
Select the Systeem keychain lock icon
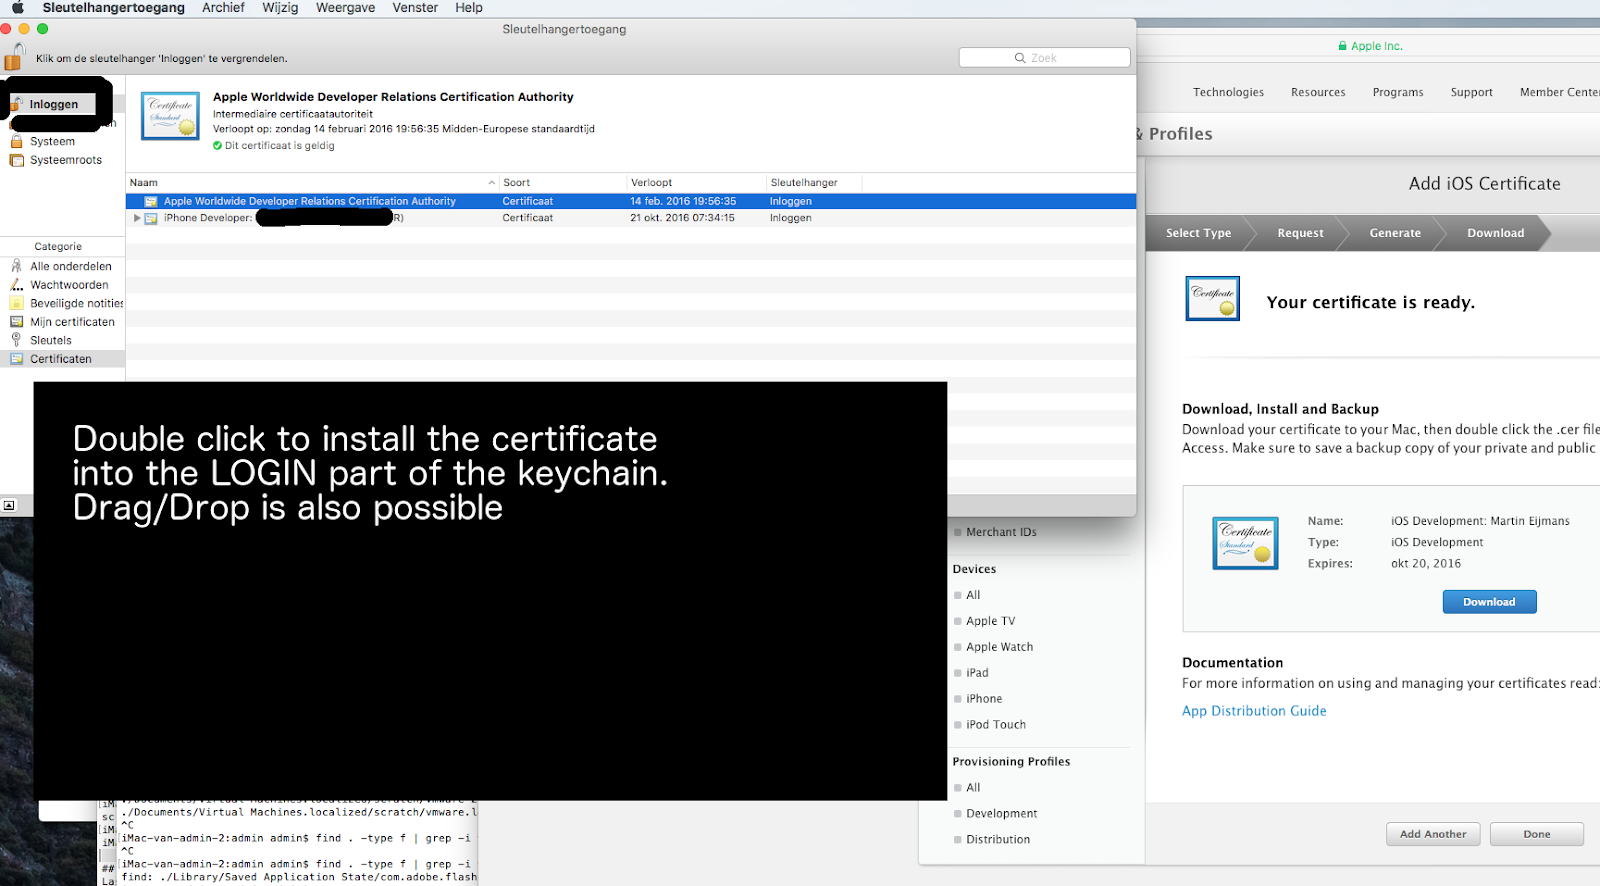click(x=16, y=142)
